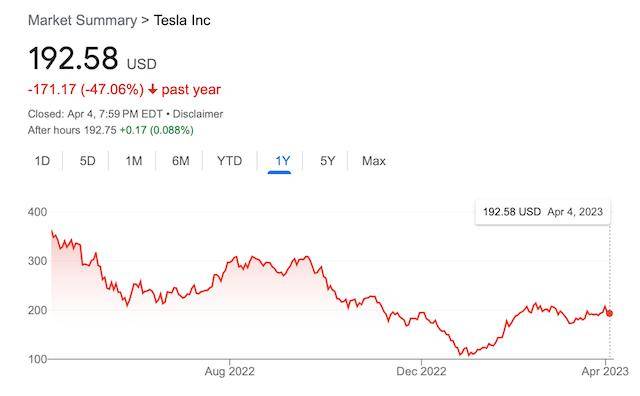
Task: Click the 192.58 USD headline price
Action: point(92,58)
